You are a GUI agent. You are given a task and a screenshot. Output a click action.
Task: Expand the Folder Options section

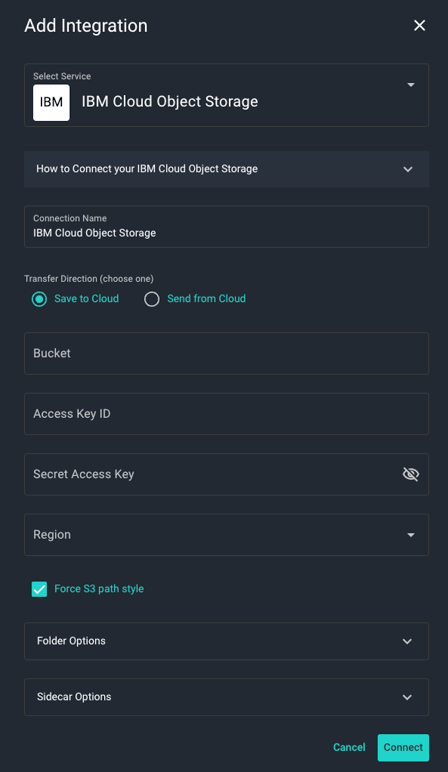click(226, 641)
